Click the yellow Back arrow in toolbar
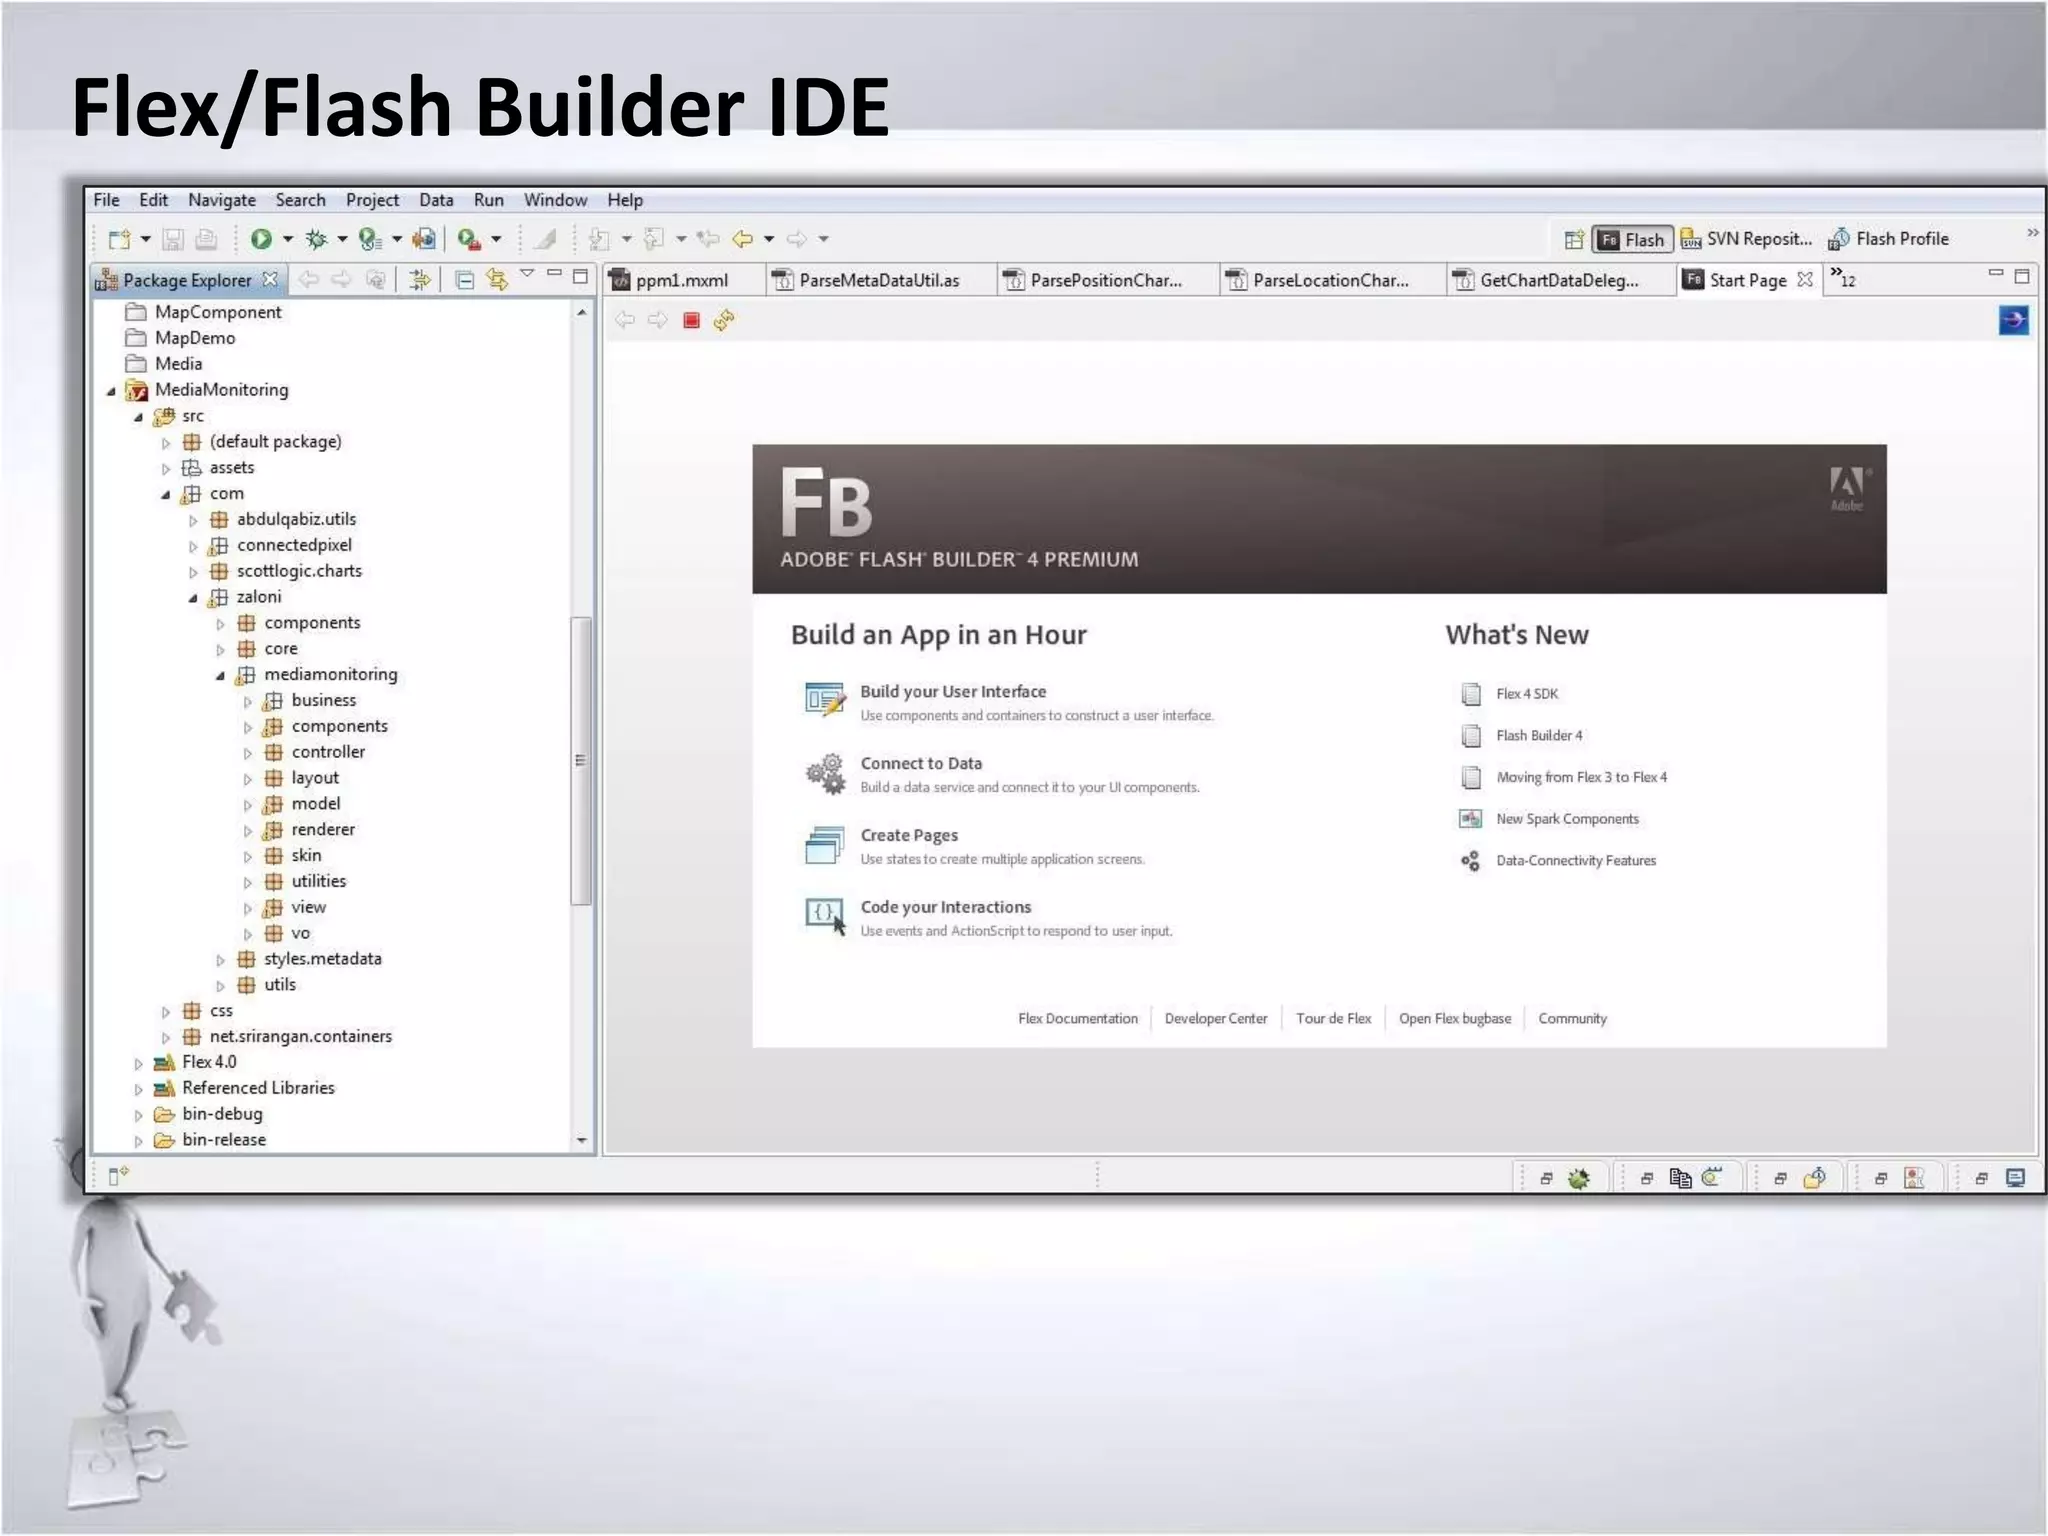This screenshot has width=2048, height=1536. [x=742, y=238]
